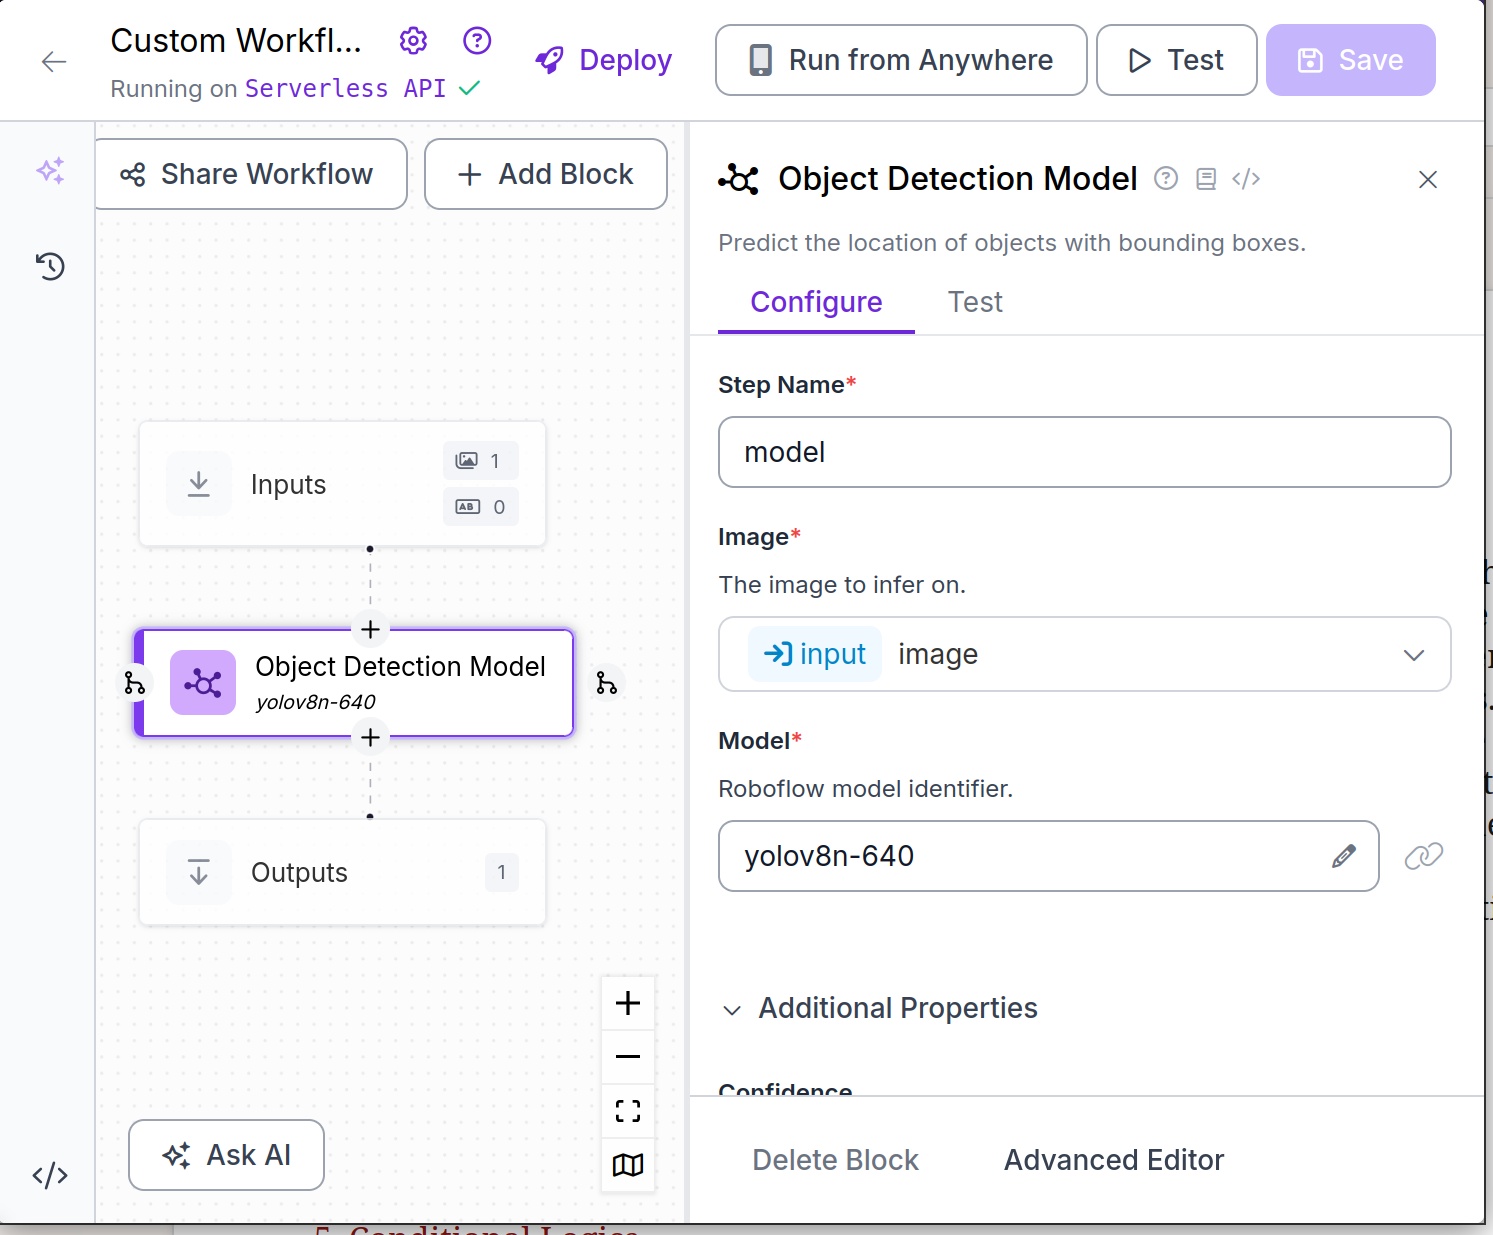Delete the Object Detection Model block
The width and height of the screenshot is (1493, 1235).
click(835, 1160)
